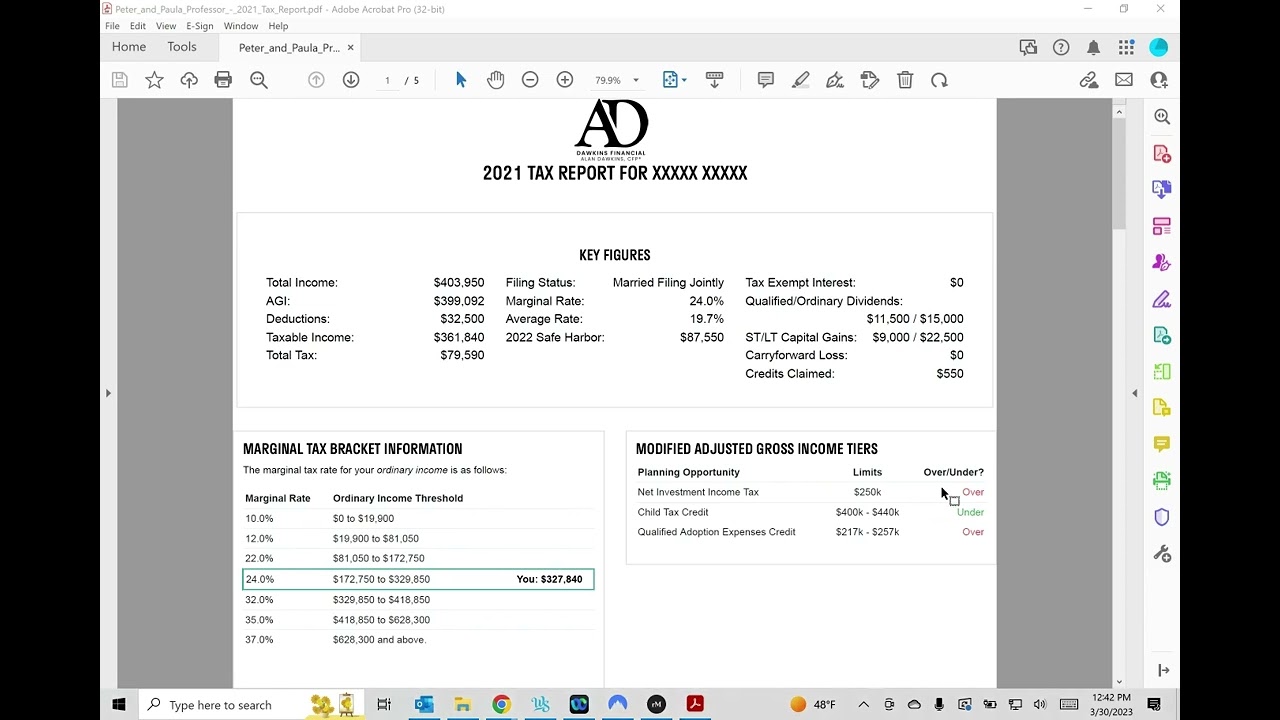The width and height of the screenshot is (1280, 720).
Task: Zoom out with minus button
Action: coord(530,80)
